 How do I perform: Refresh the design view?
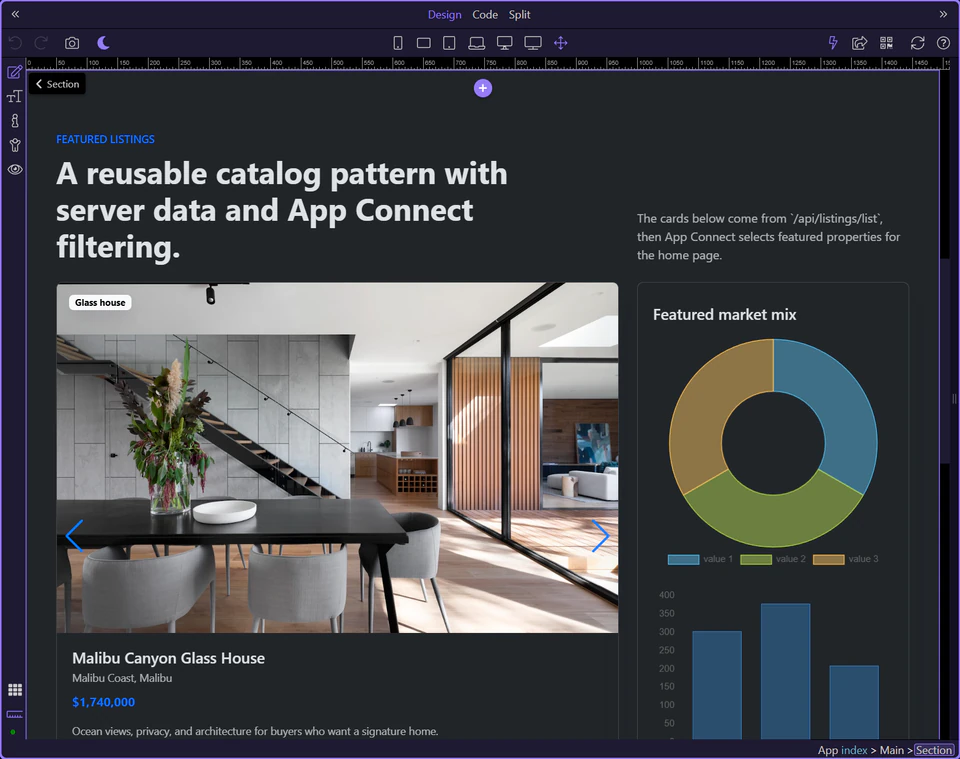point(917,43)
